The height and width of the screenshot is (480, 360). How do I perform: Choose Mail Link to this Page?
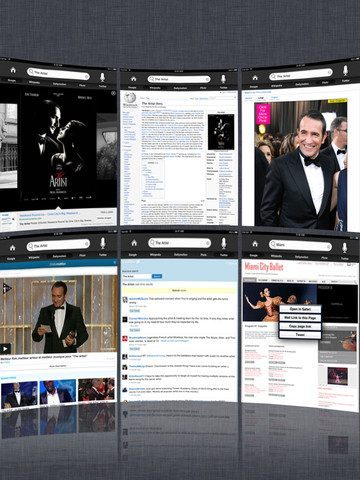(x=300, y=318)
